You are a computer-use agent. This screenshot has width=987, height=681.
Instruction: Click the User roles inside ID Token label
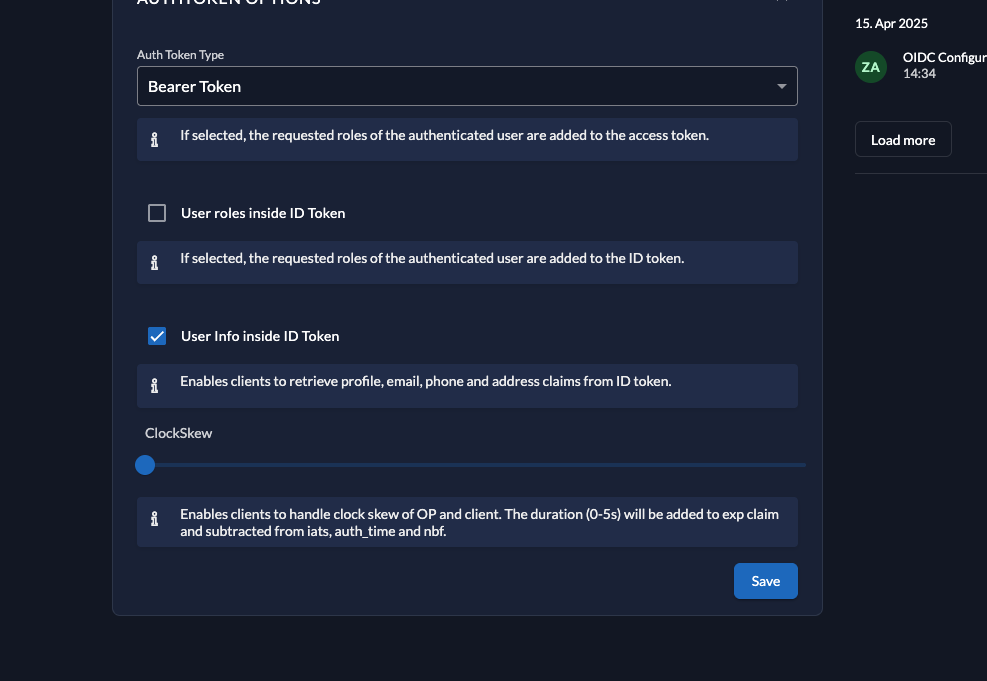263,213
